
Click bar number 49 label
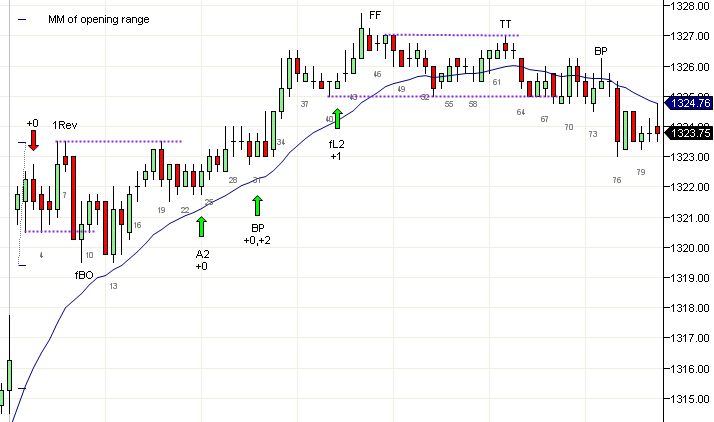[x=401, y=89]
